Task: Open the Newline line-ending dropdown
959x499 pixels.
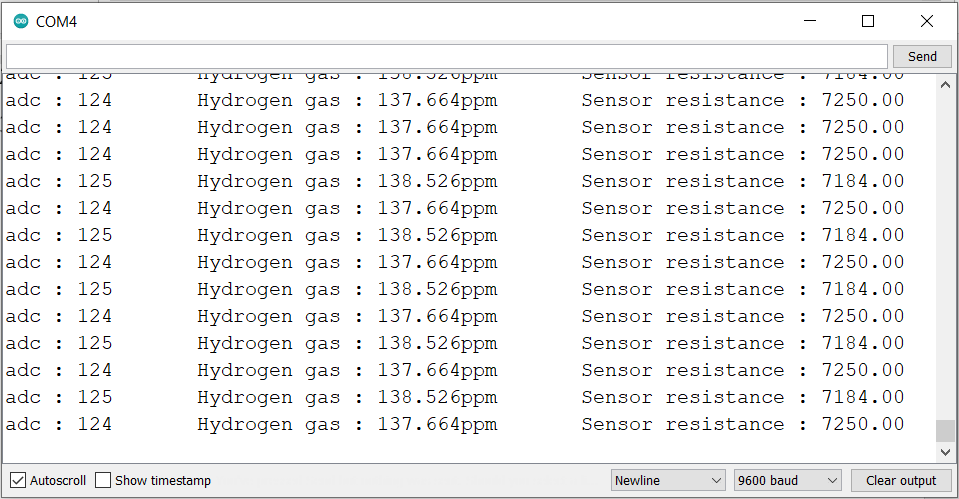Action: (x=668, y=480)
